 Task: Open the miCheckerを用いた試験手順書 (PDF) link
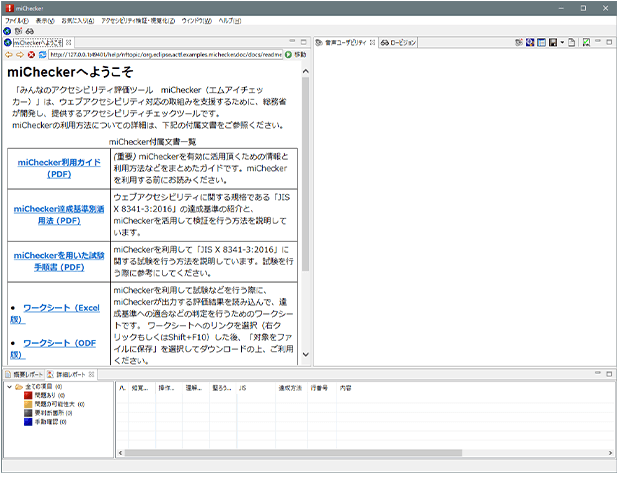[59, 261]
